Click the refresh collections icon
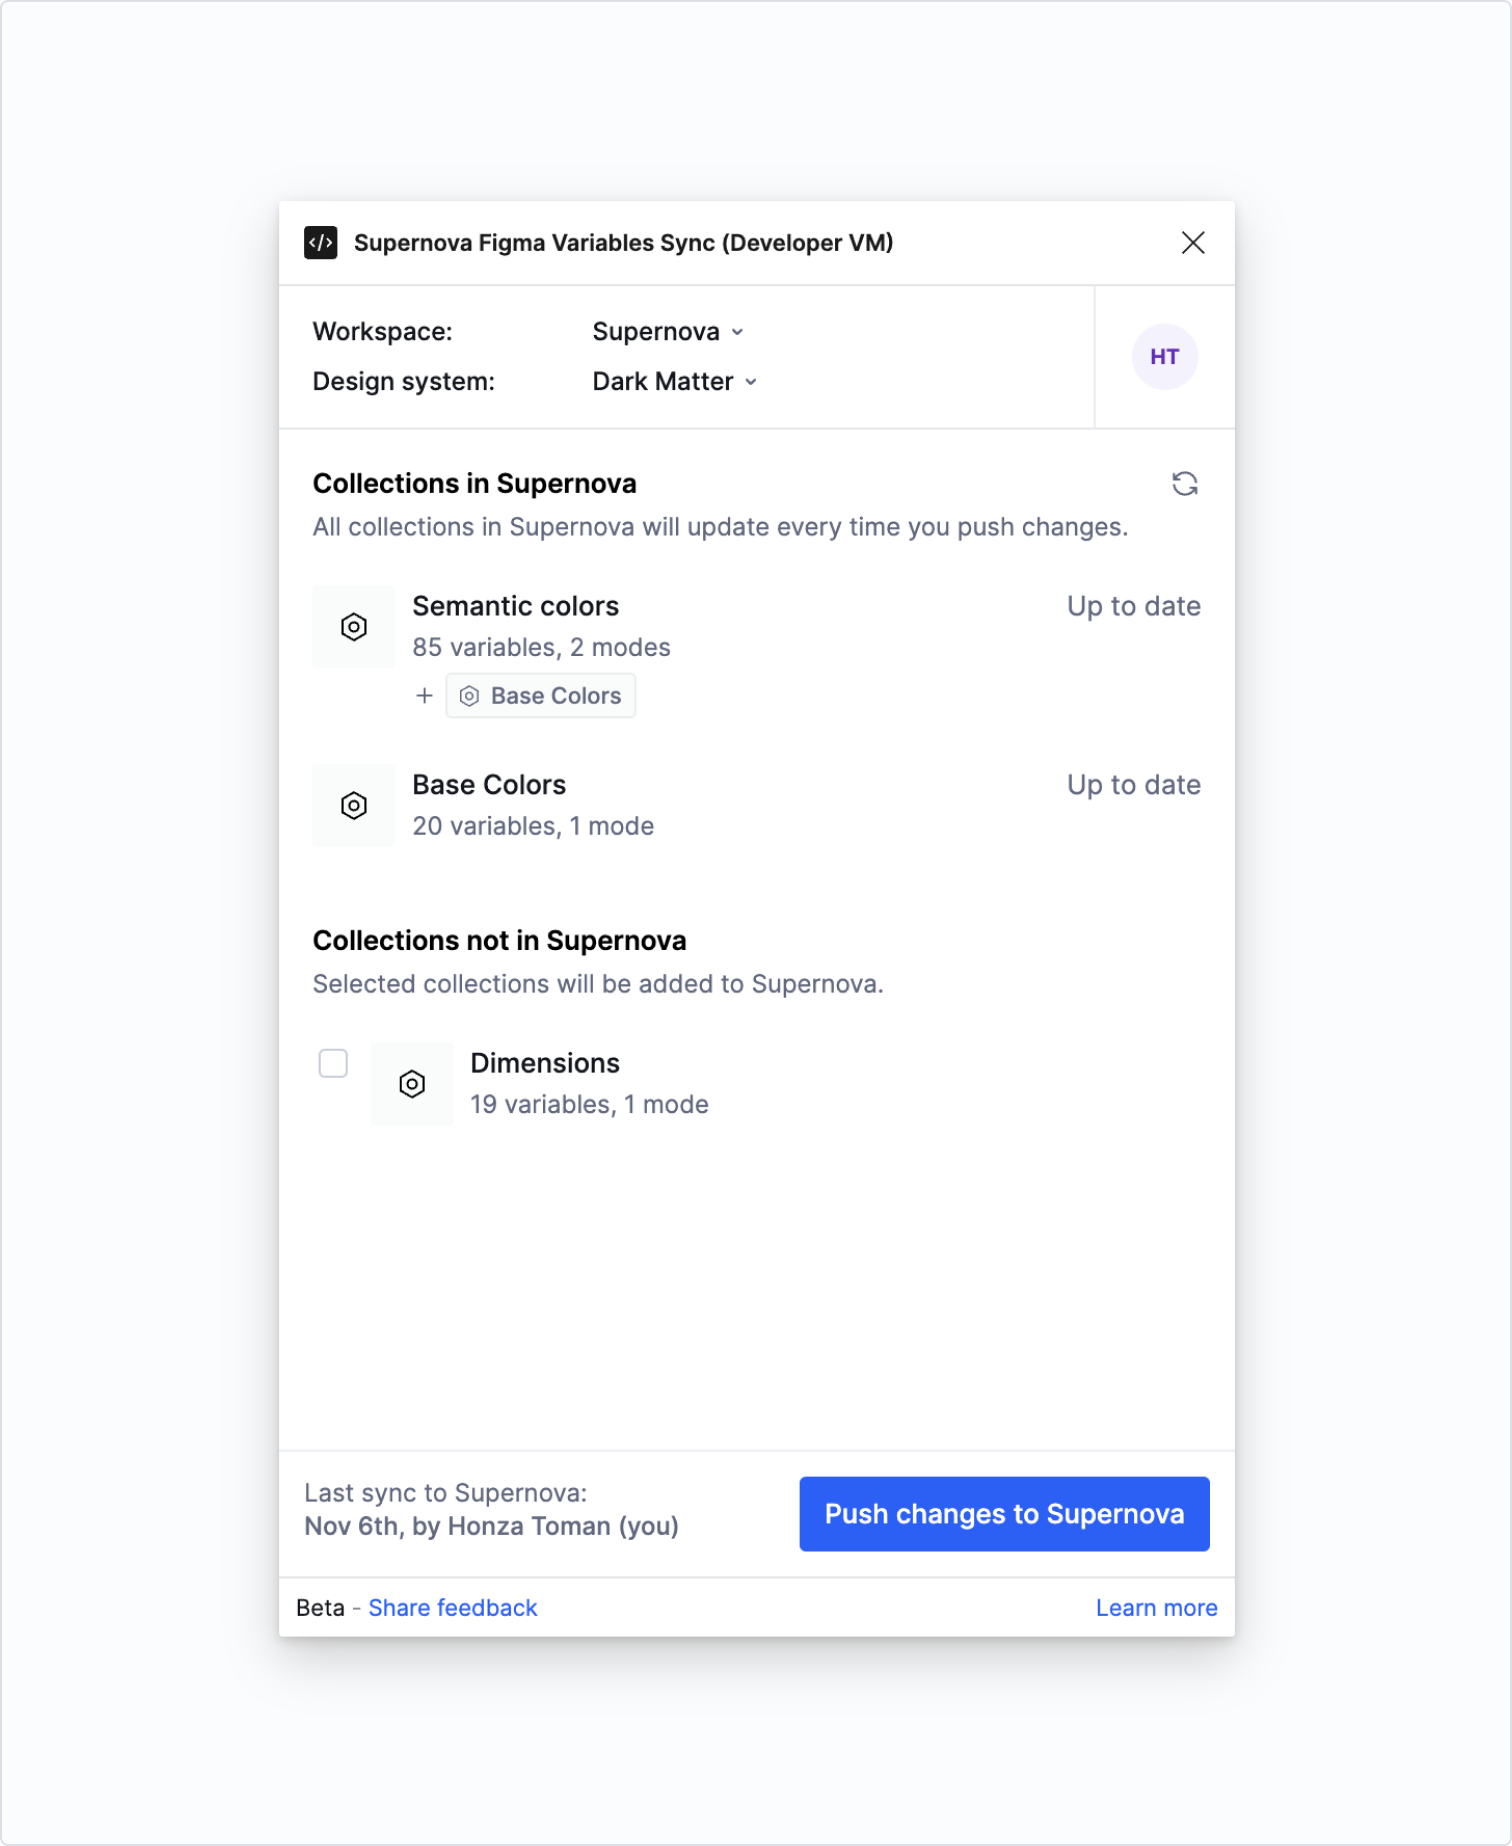Image resolution: width=1512 pixels, height=1846 pixels. coord(1185,484)
